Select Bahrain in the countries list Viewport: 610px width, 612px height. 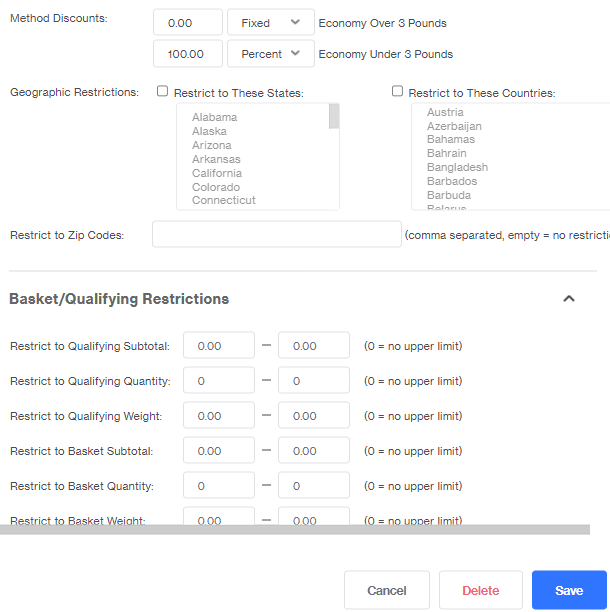[x=447, y=153]
